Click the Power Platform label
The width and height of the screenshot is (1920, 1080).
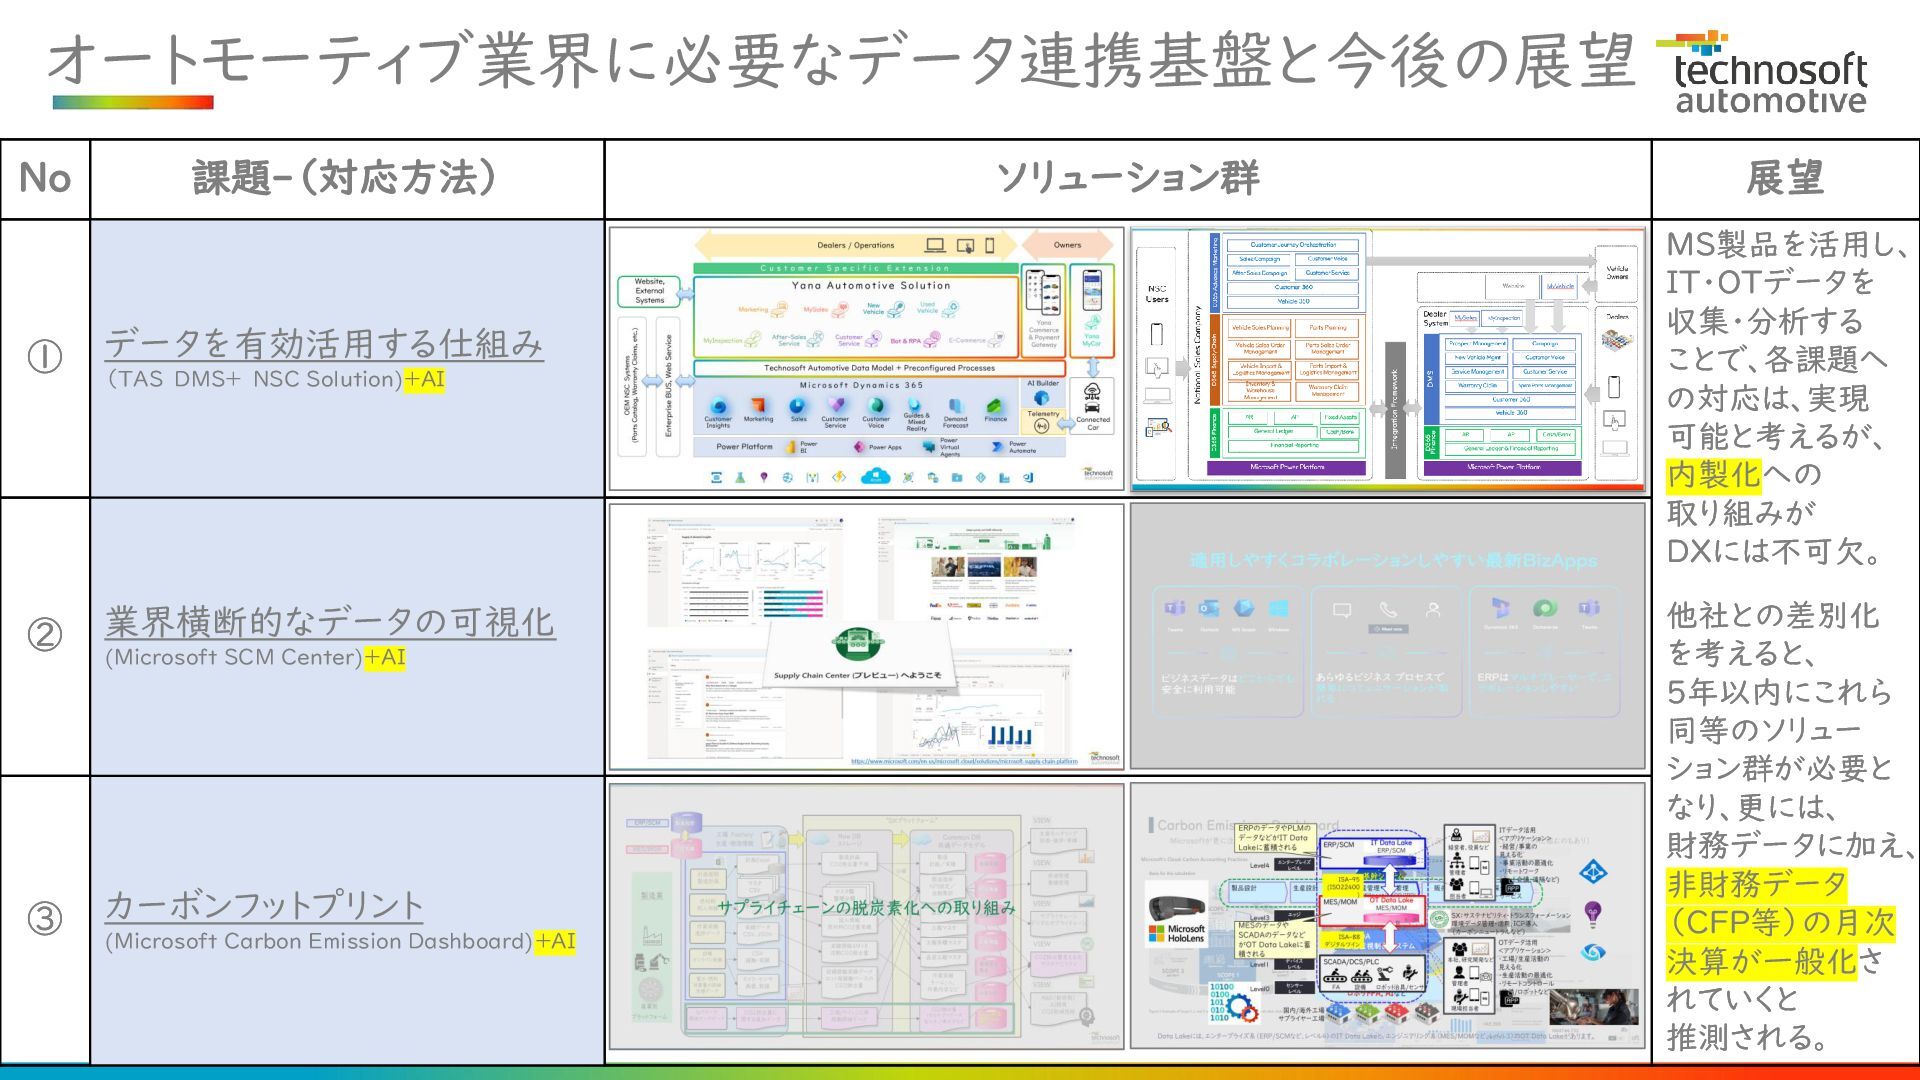point(744,447)
